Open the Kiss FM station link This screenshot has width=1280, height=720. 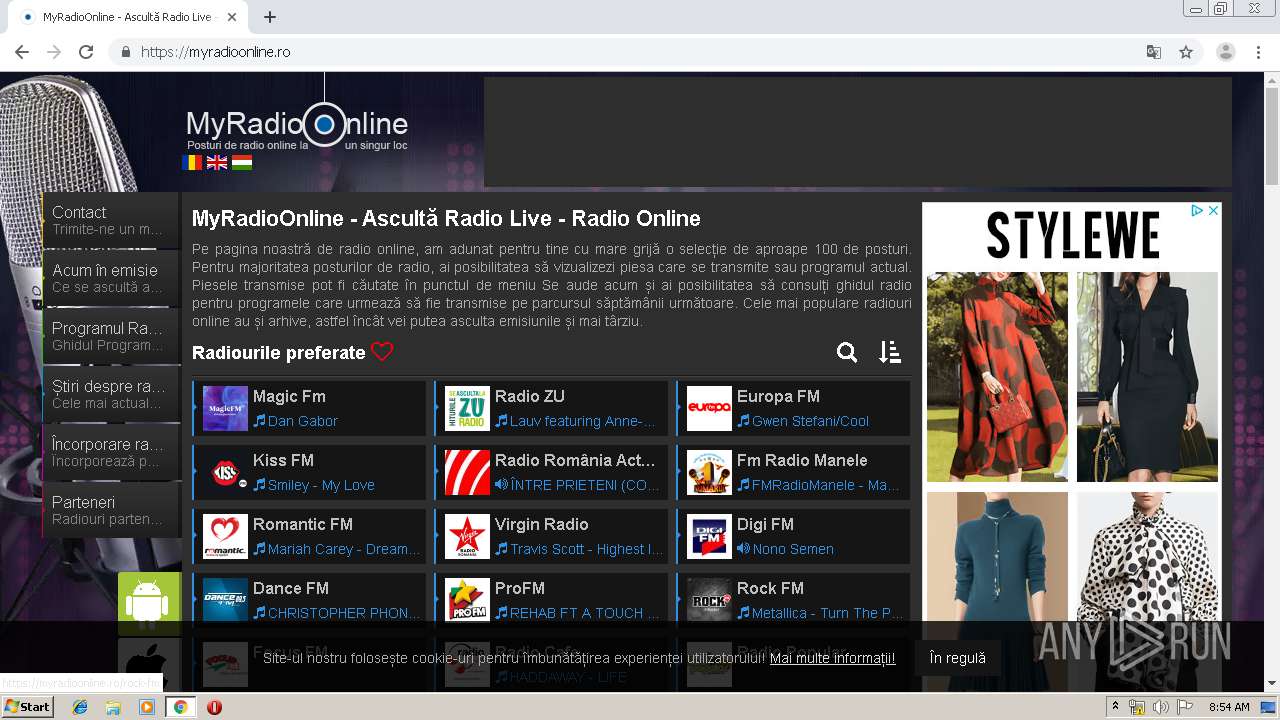(x=283, y=460)
